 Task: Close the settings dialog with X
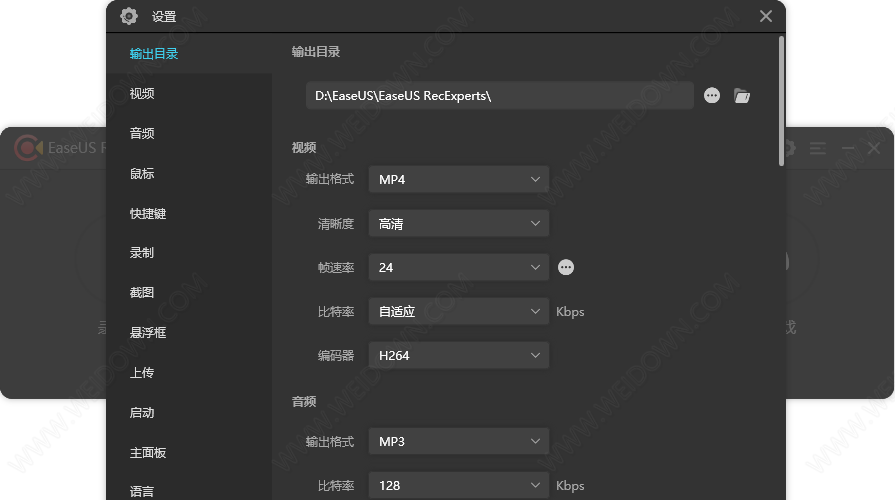coord(766,16)
